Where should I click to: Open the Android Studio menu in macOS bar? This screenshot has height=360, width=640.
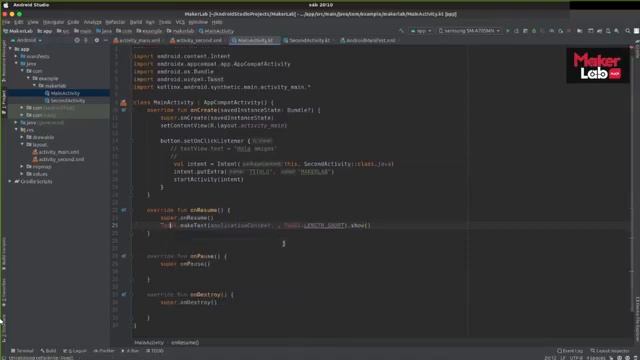tap(31, 5)
